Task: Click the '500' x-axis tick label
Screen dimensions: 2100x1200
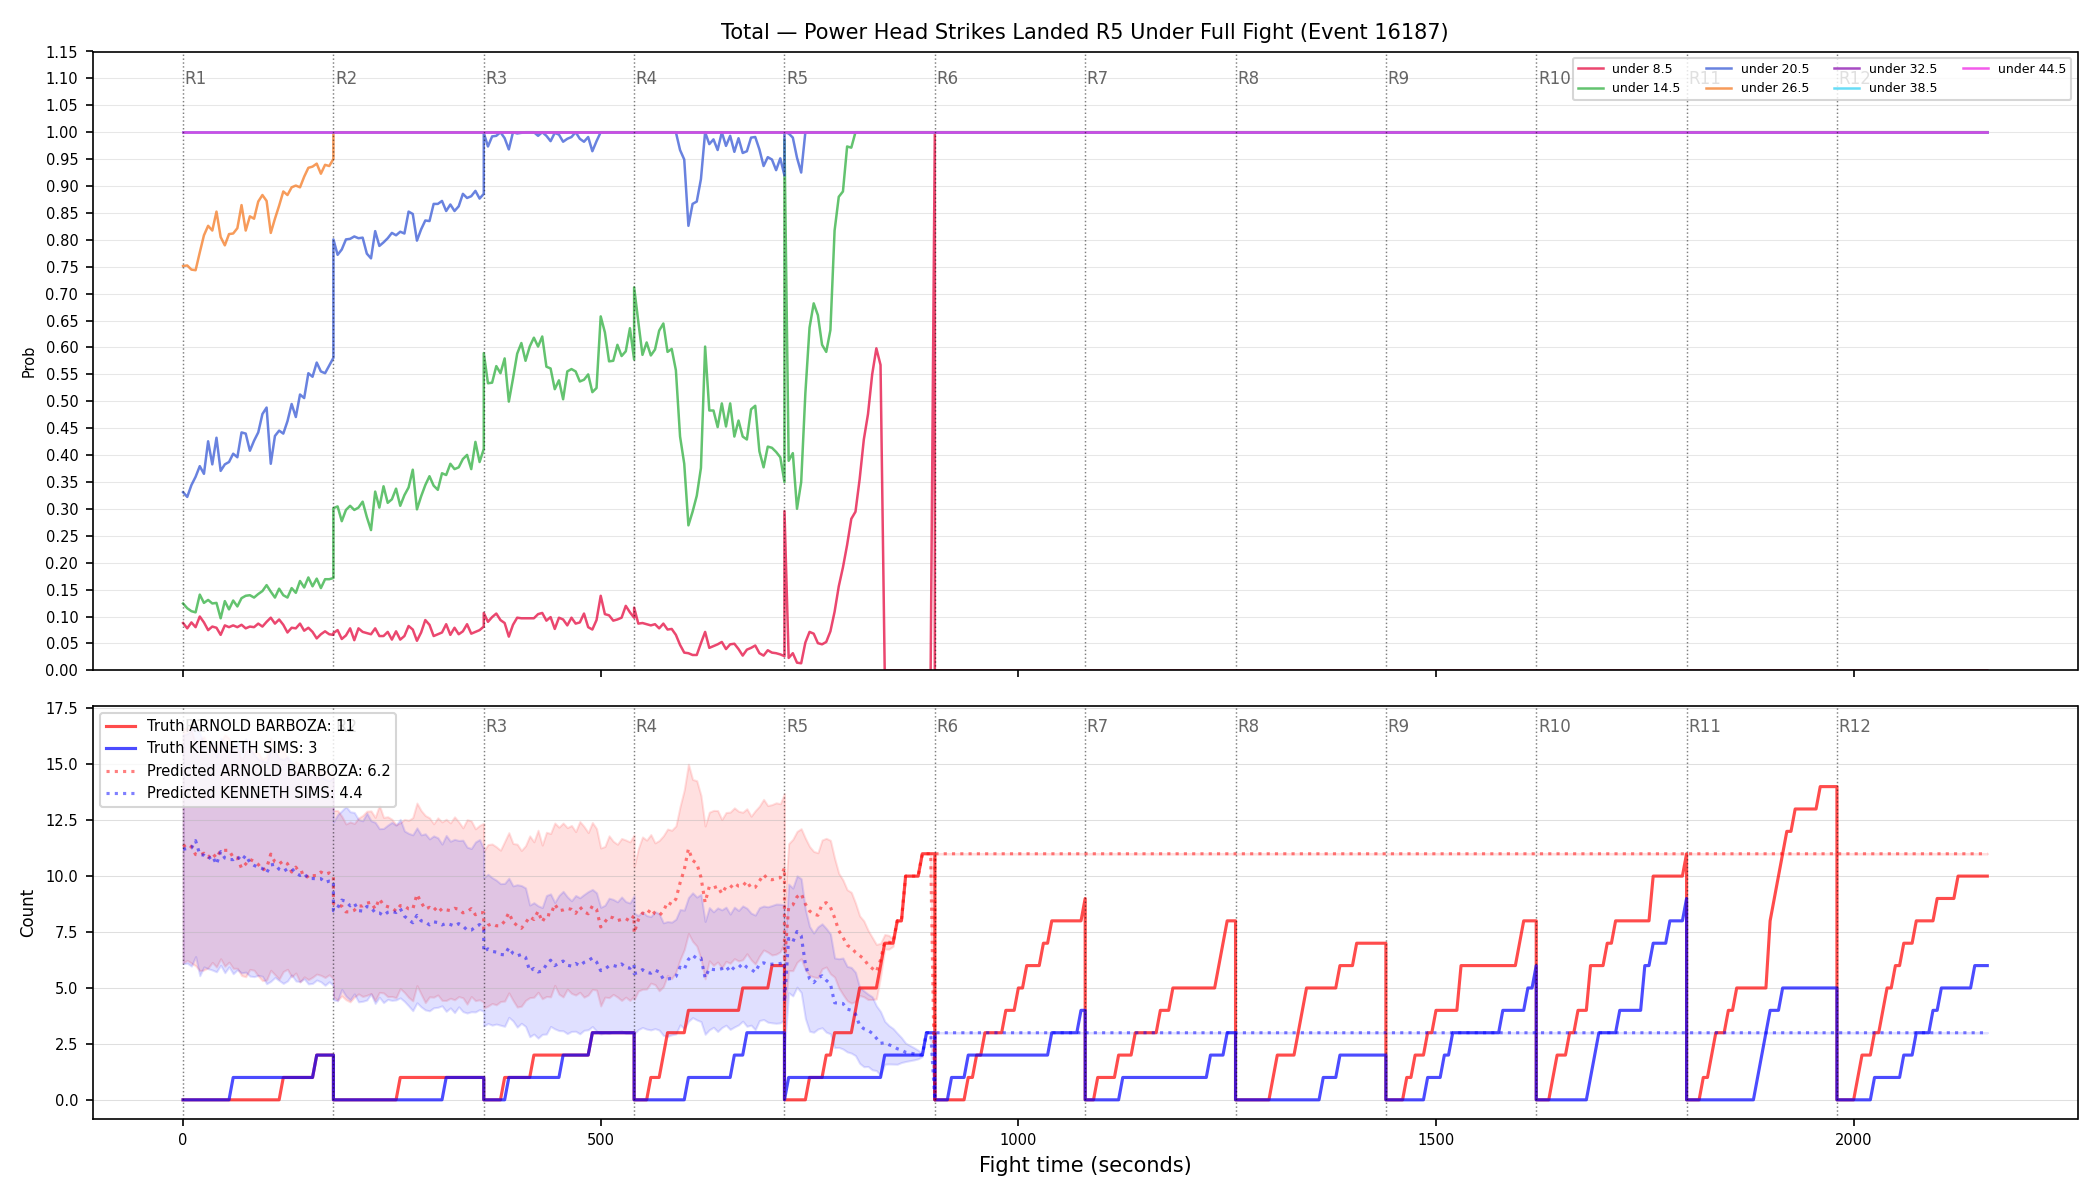Action: 600,1139
